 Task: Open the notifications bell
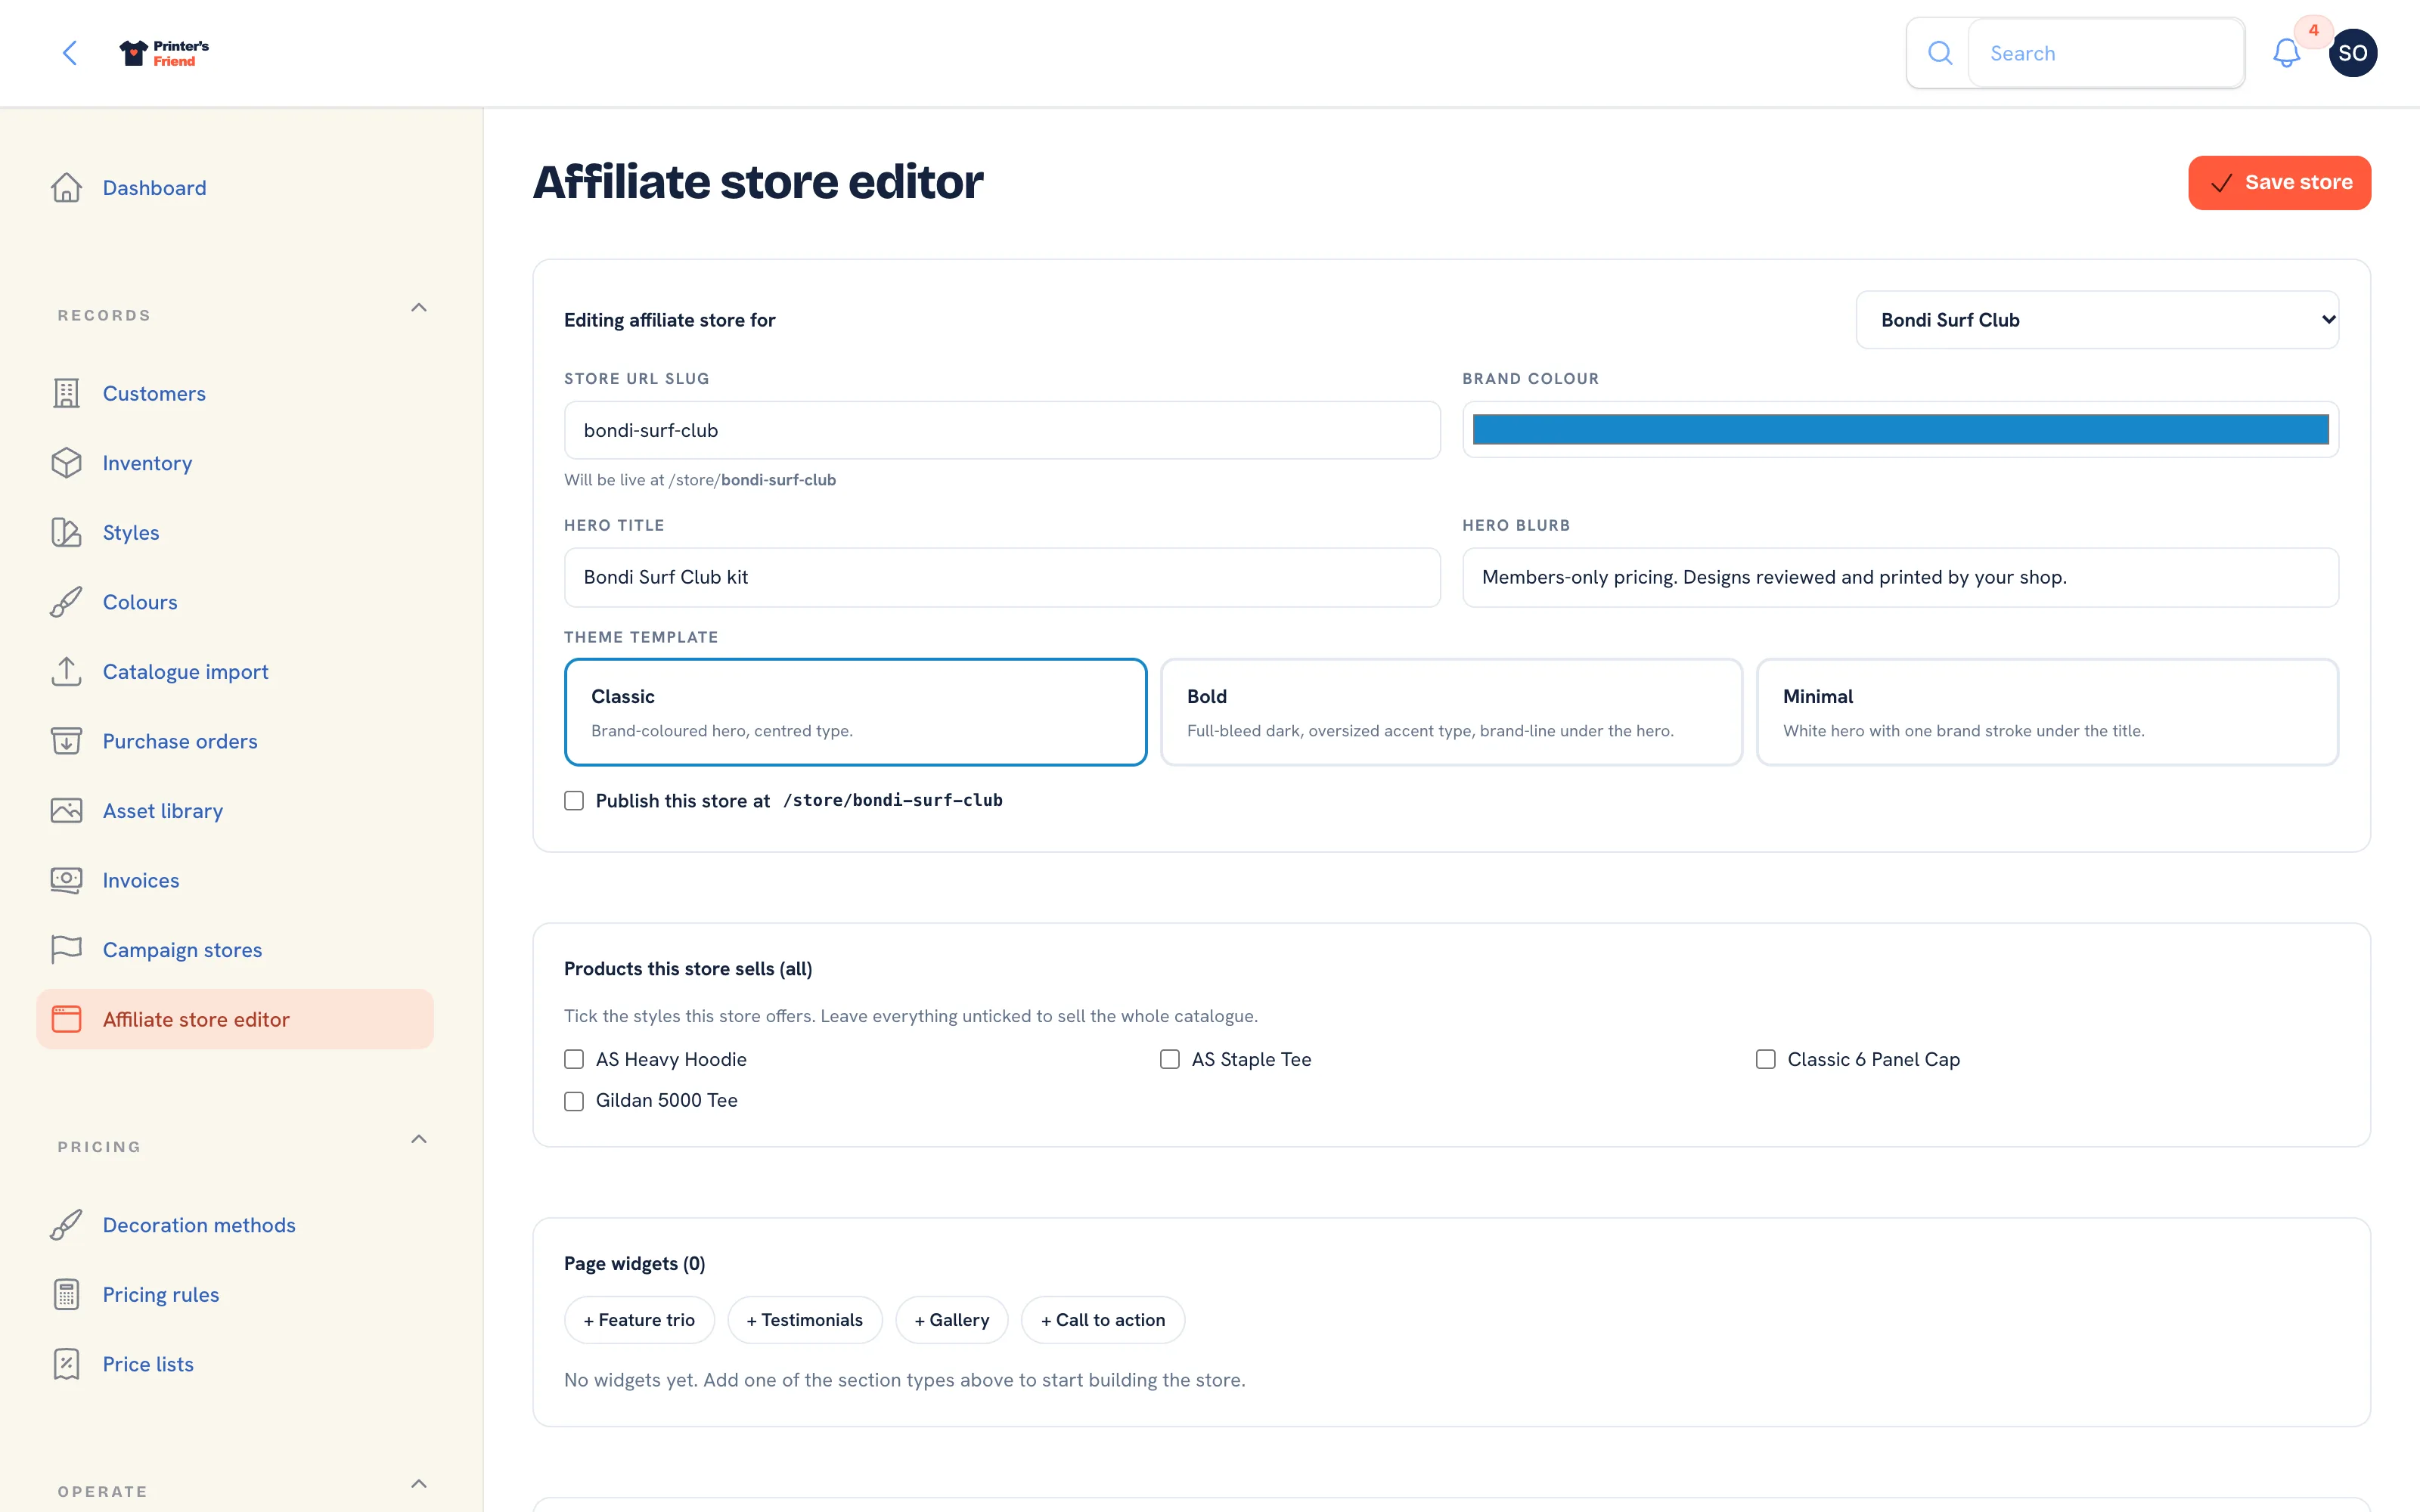pyautogui.click(x=2286, y=53)
